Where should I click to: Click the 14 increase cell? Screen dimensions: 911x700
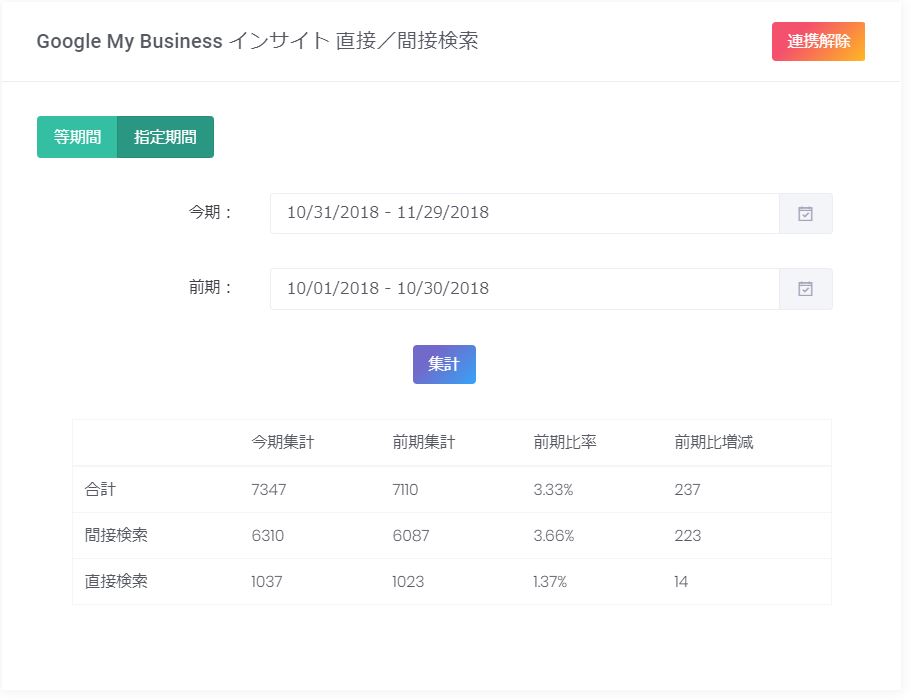tap(681, 581)
